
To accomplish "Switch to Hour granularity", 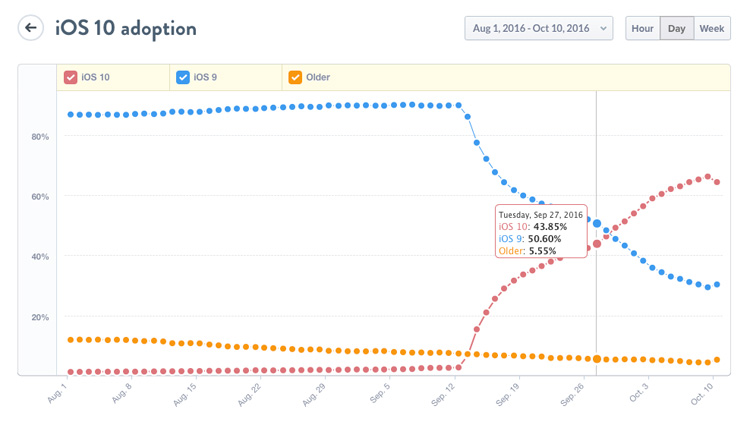I will [642, 28].
